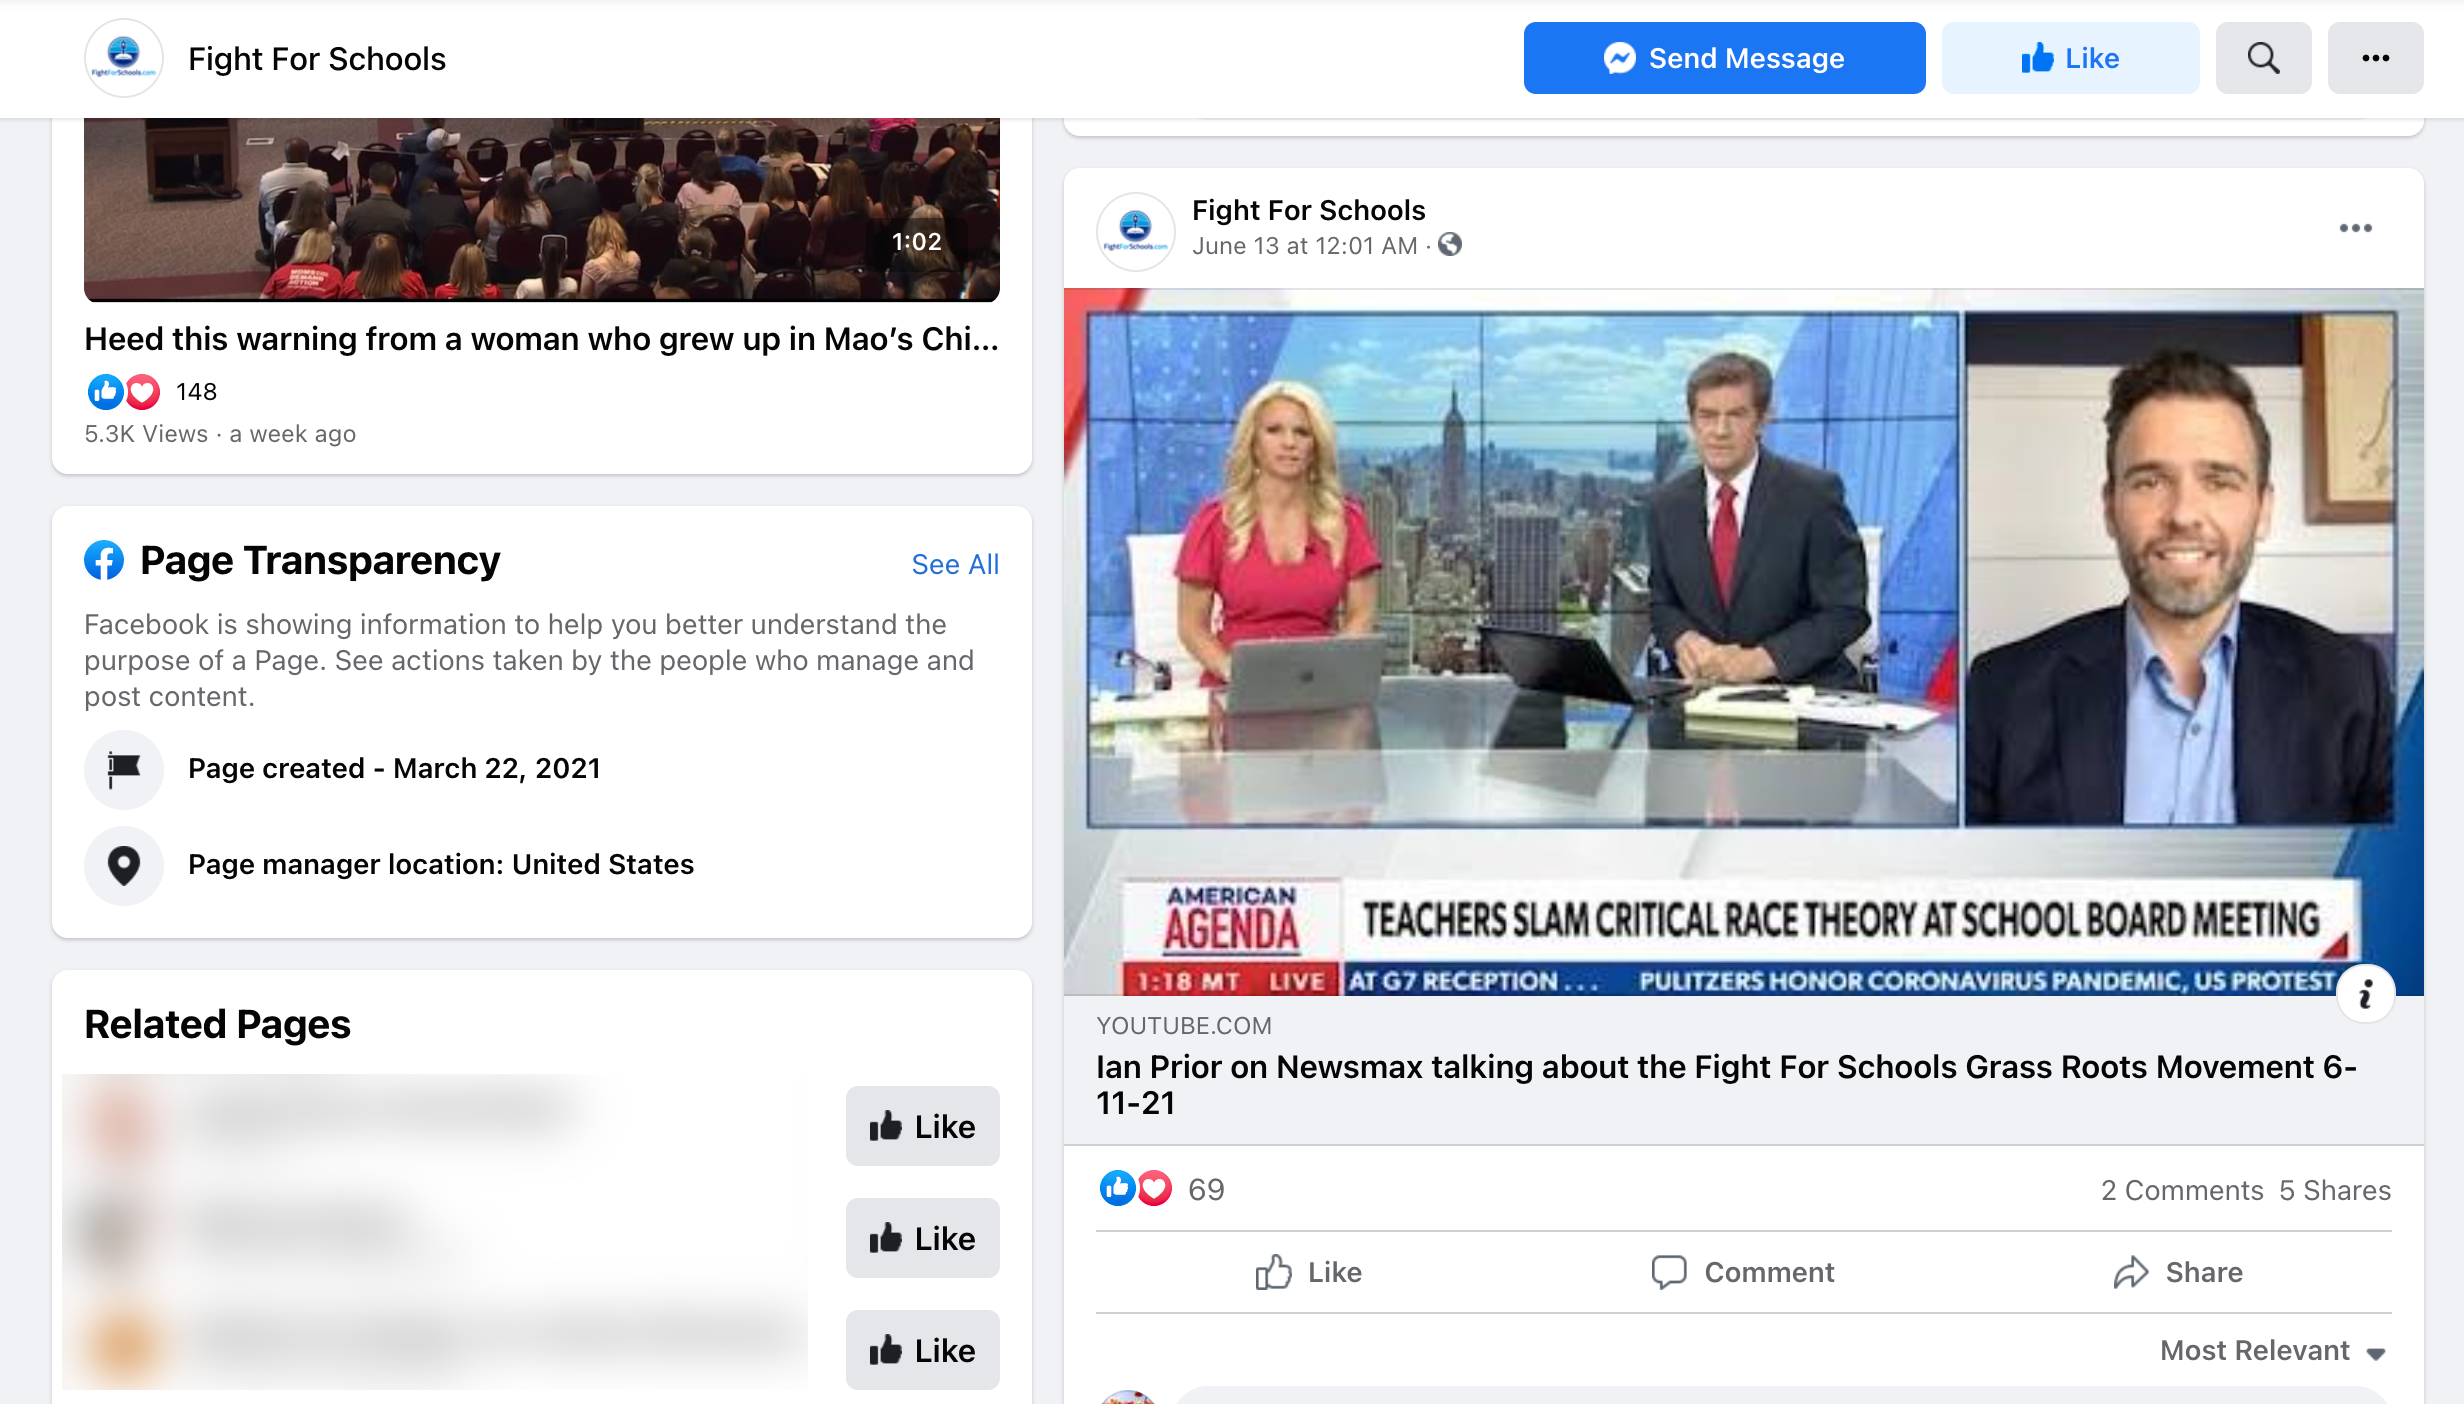Open the options menu on the Newsmax post
Screen dimensions: 2464x1404
click(x=2355, y=228)
